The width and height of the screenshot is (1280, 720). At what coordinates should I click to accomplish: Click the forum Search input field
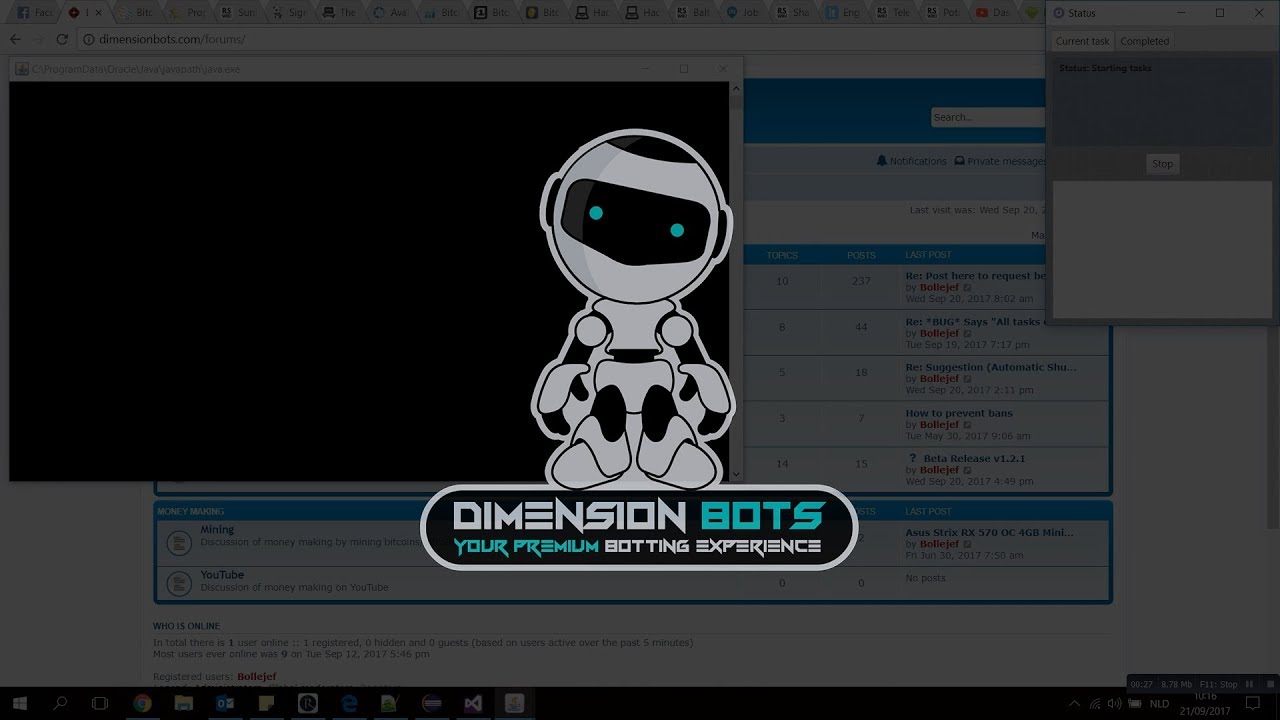pyautogui.click(x=986, y=117)
